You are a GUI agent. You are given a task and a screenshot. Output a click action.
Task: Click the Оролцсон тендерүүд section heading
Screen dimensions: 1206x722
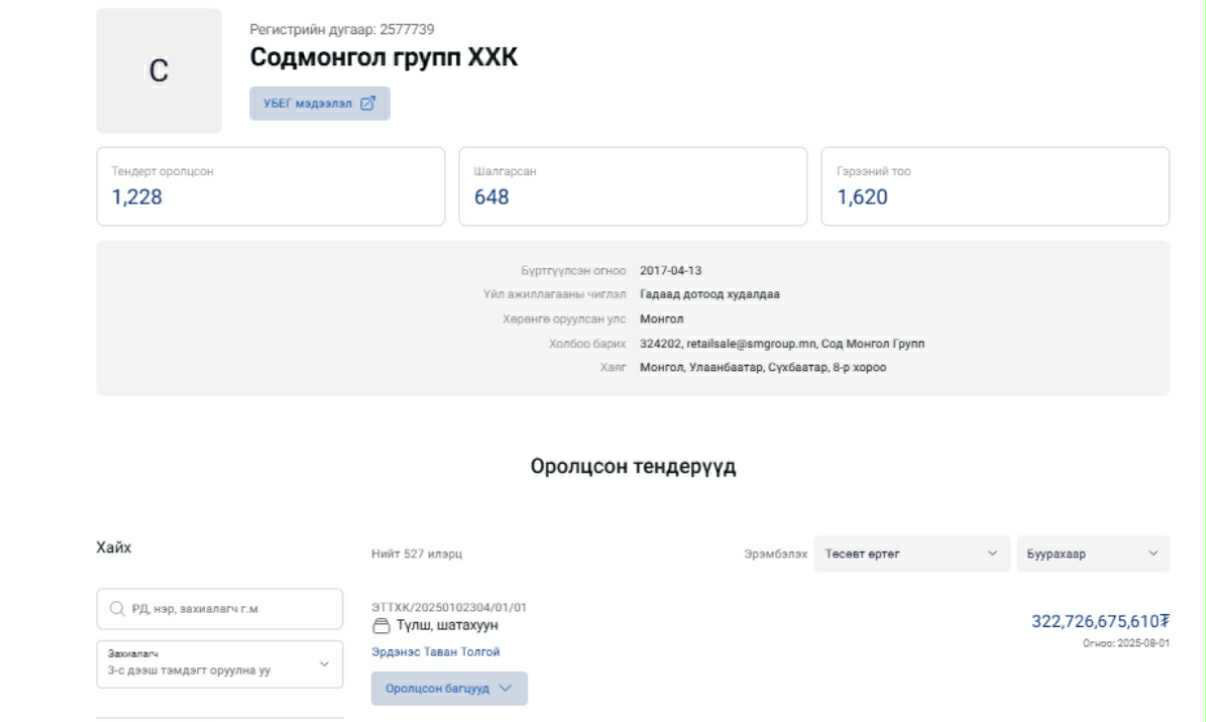(x=632, y=467)
